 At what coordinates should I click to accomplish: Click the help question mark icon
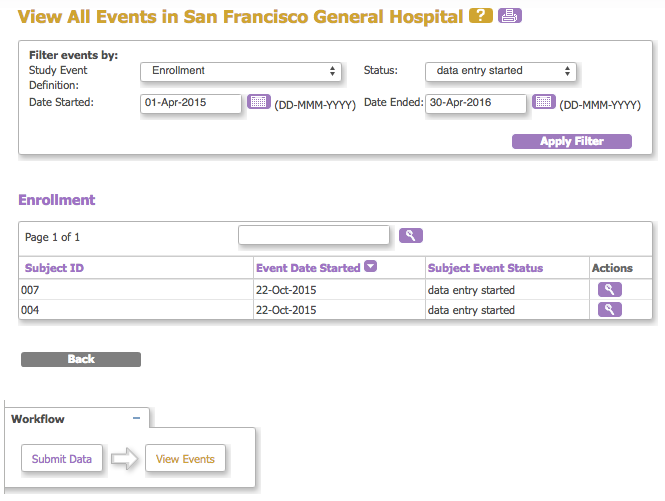[x=481, y=16]
